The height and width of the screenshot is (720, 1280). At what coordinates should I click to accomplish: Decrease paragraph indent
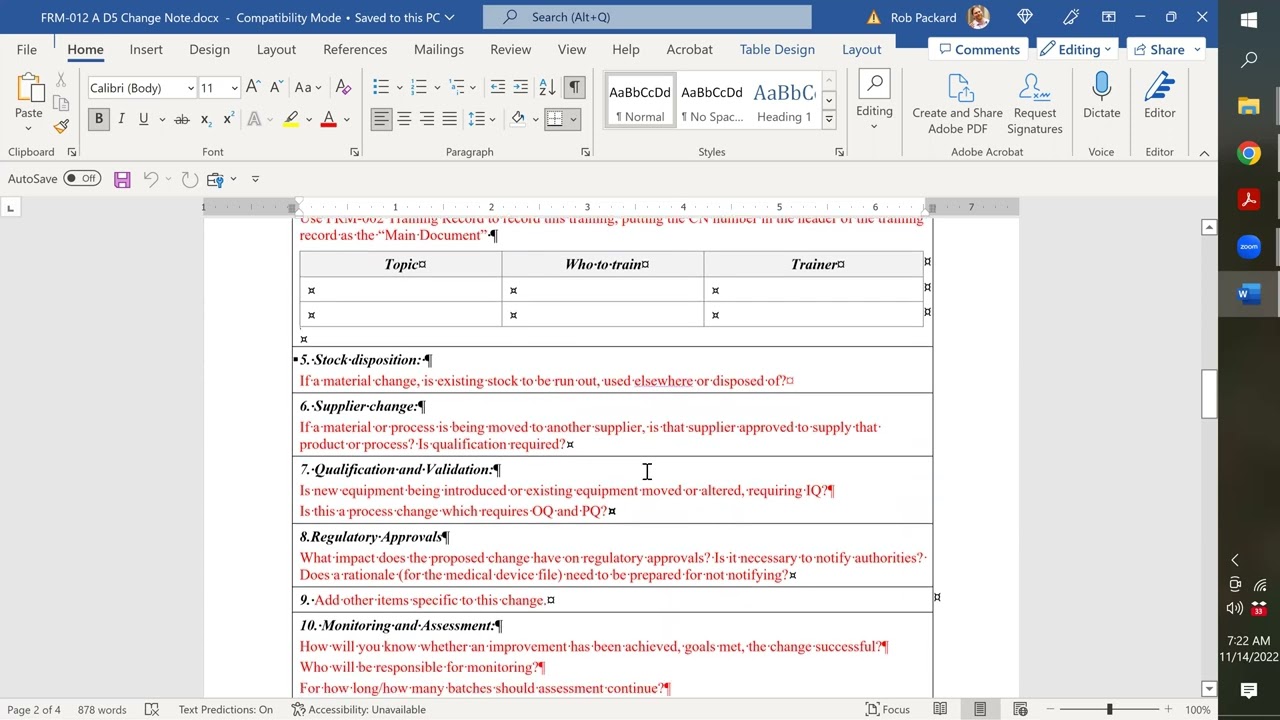pyautogui.click(x=497, y=88)
